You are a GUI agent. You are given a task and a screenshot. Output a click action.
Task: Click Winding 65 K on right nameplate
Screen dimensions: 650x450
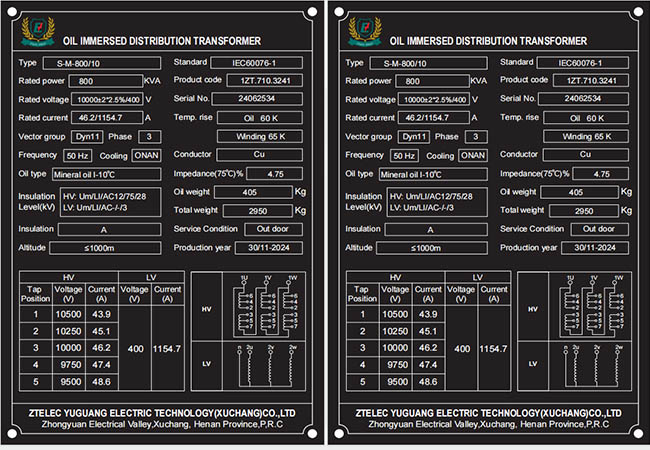tap(586, 136)
